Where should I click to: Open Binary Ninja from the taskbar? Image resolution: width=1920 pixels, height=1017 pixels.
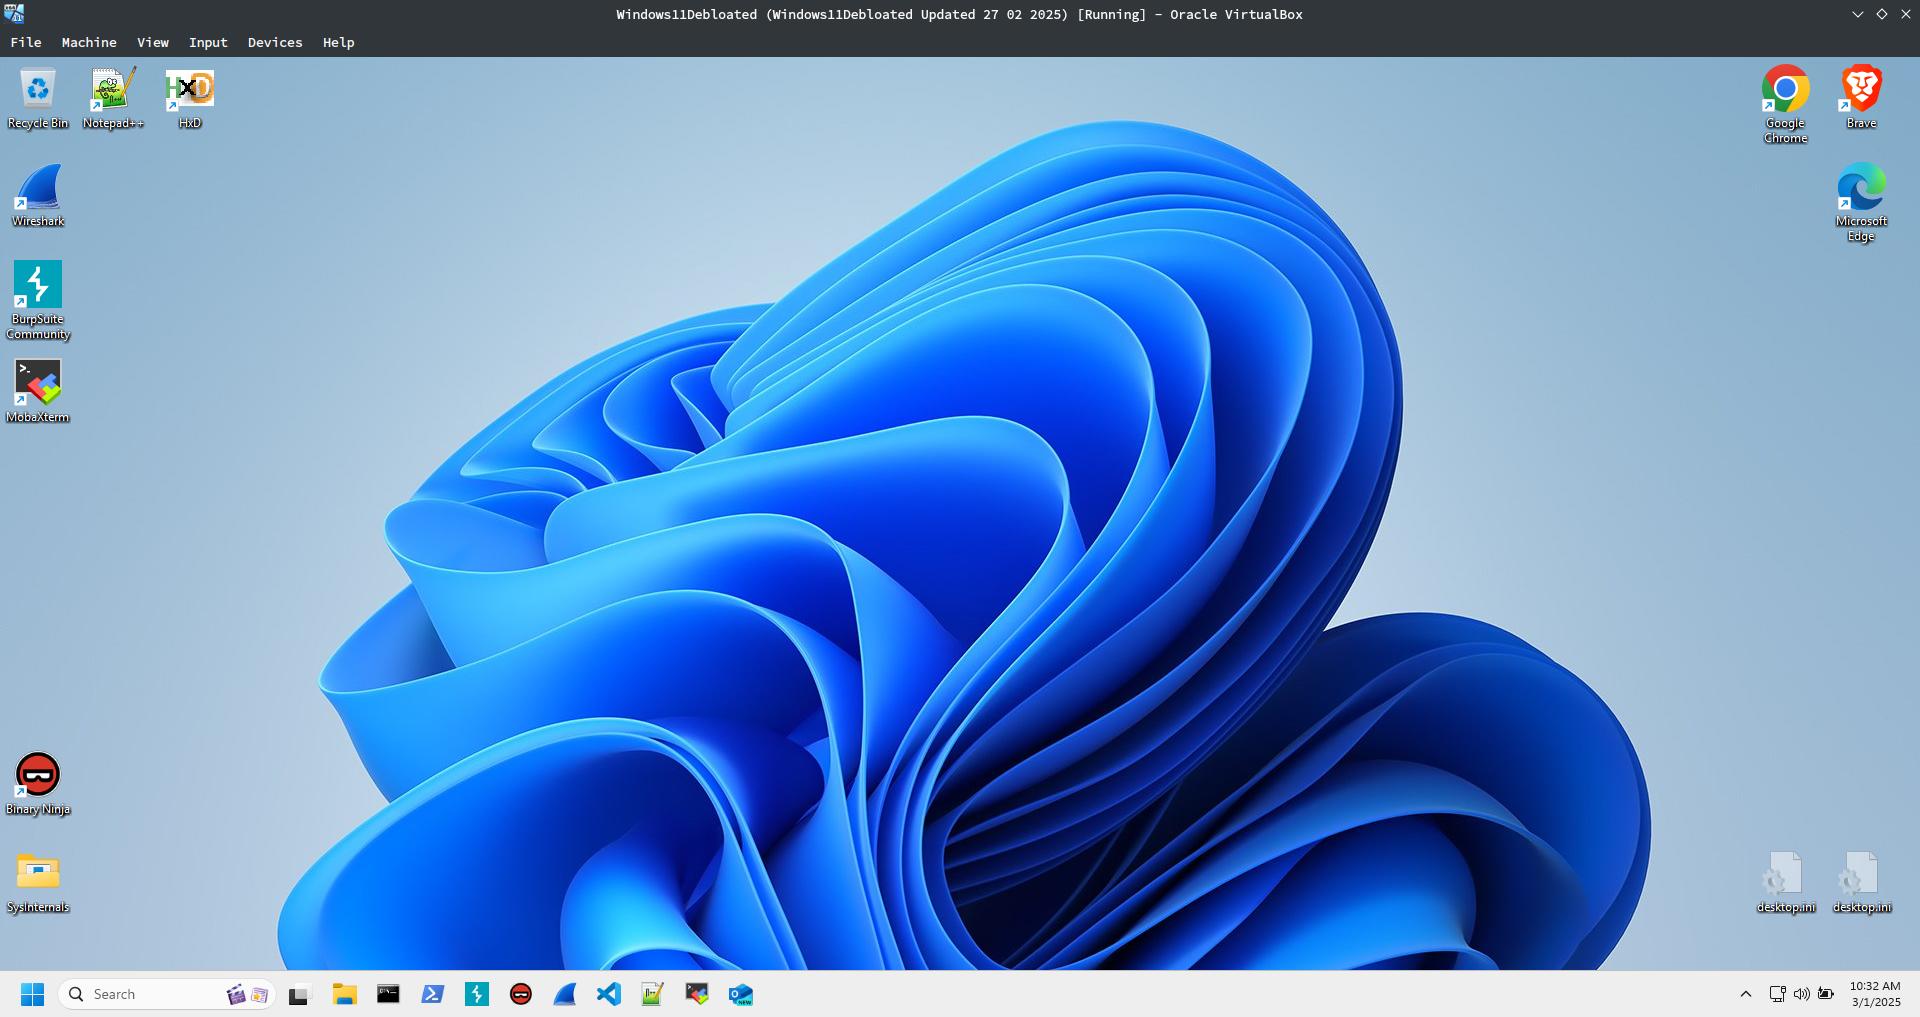(x=521, y=994)
